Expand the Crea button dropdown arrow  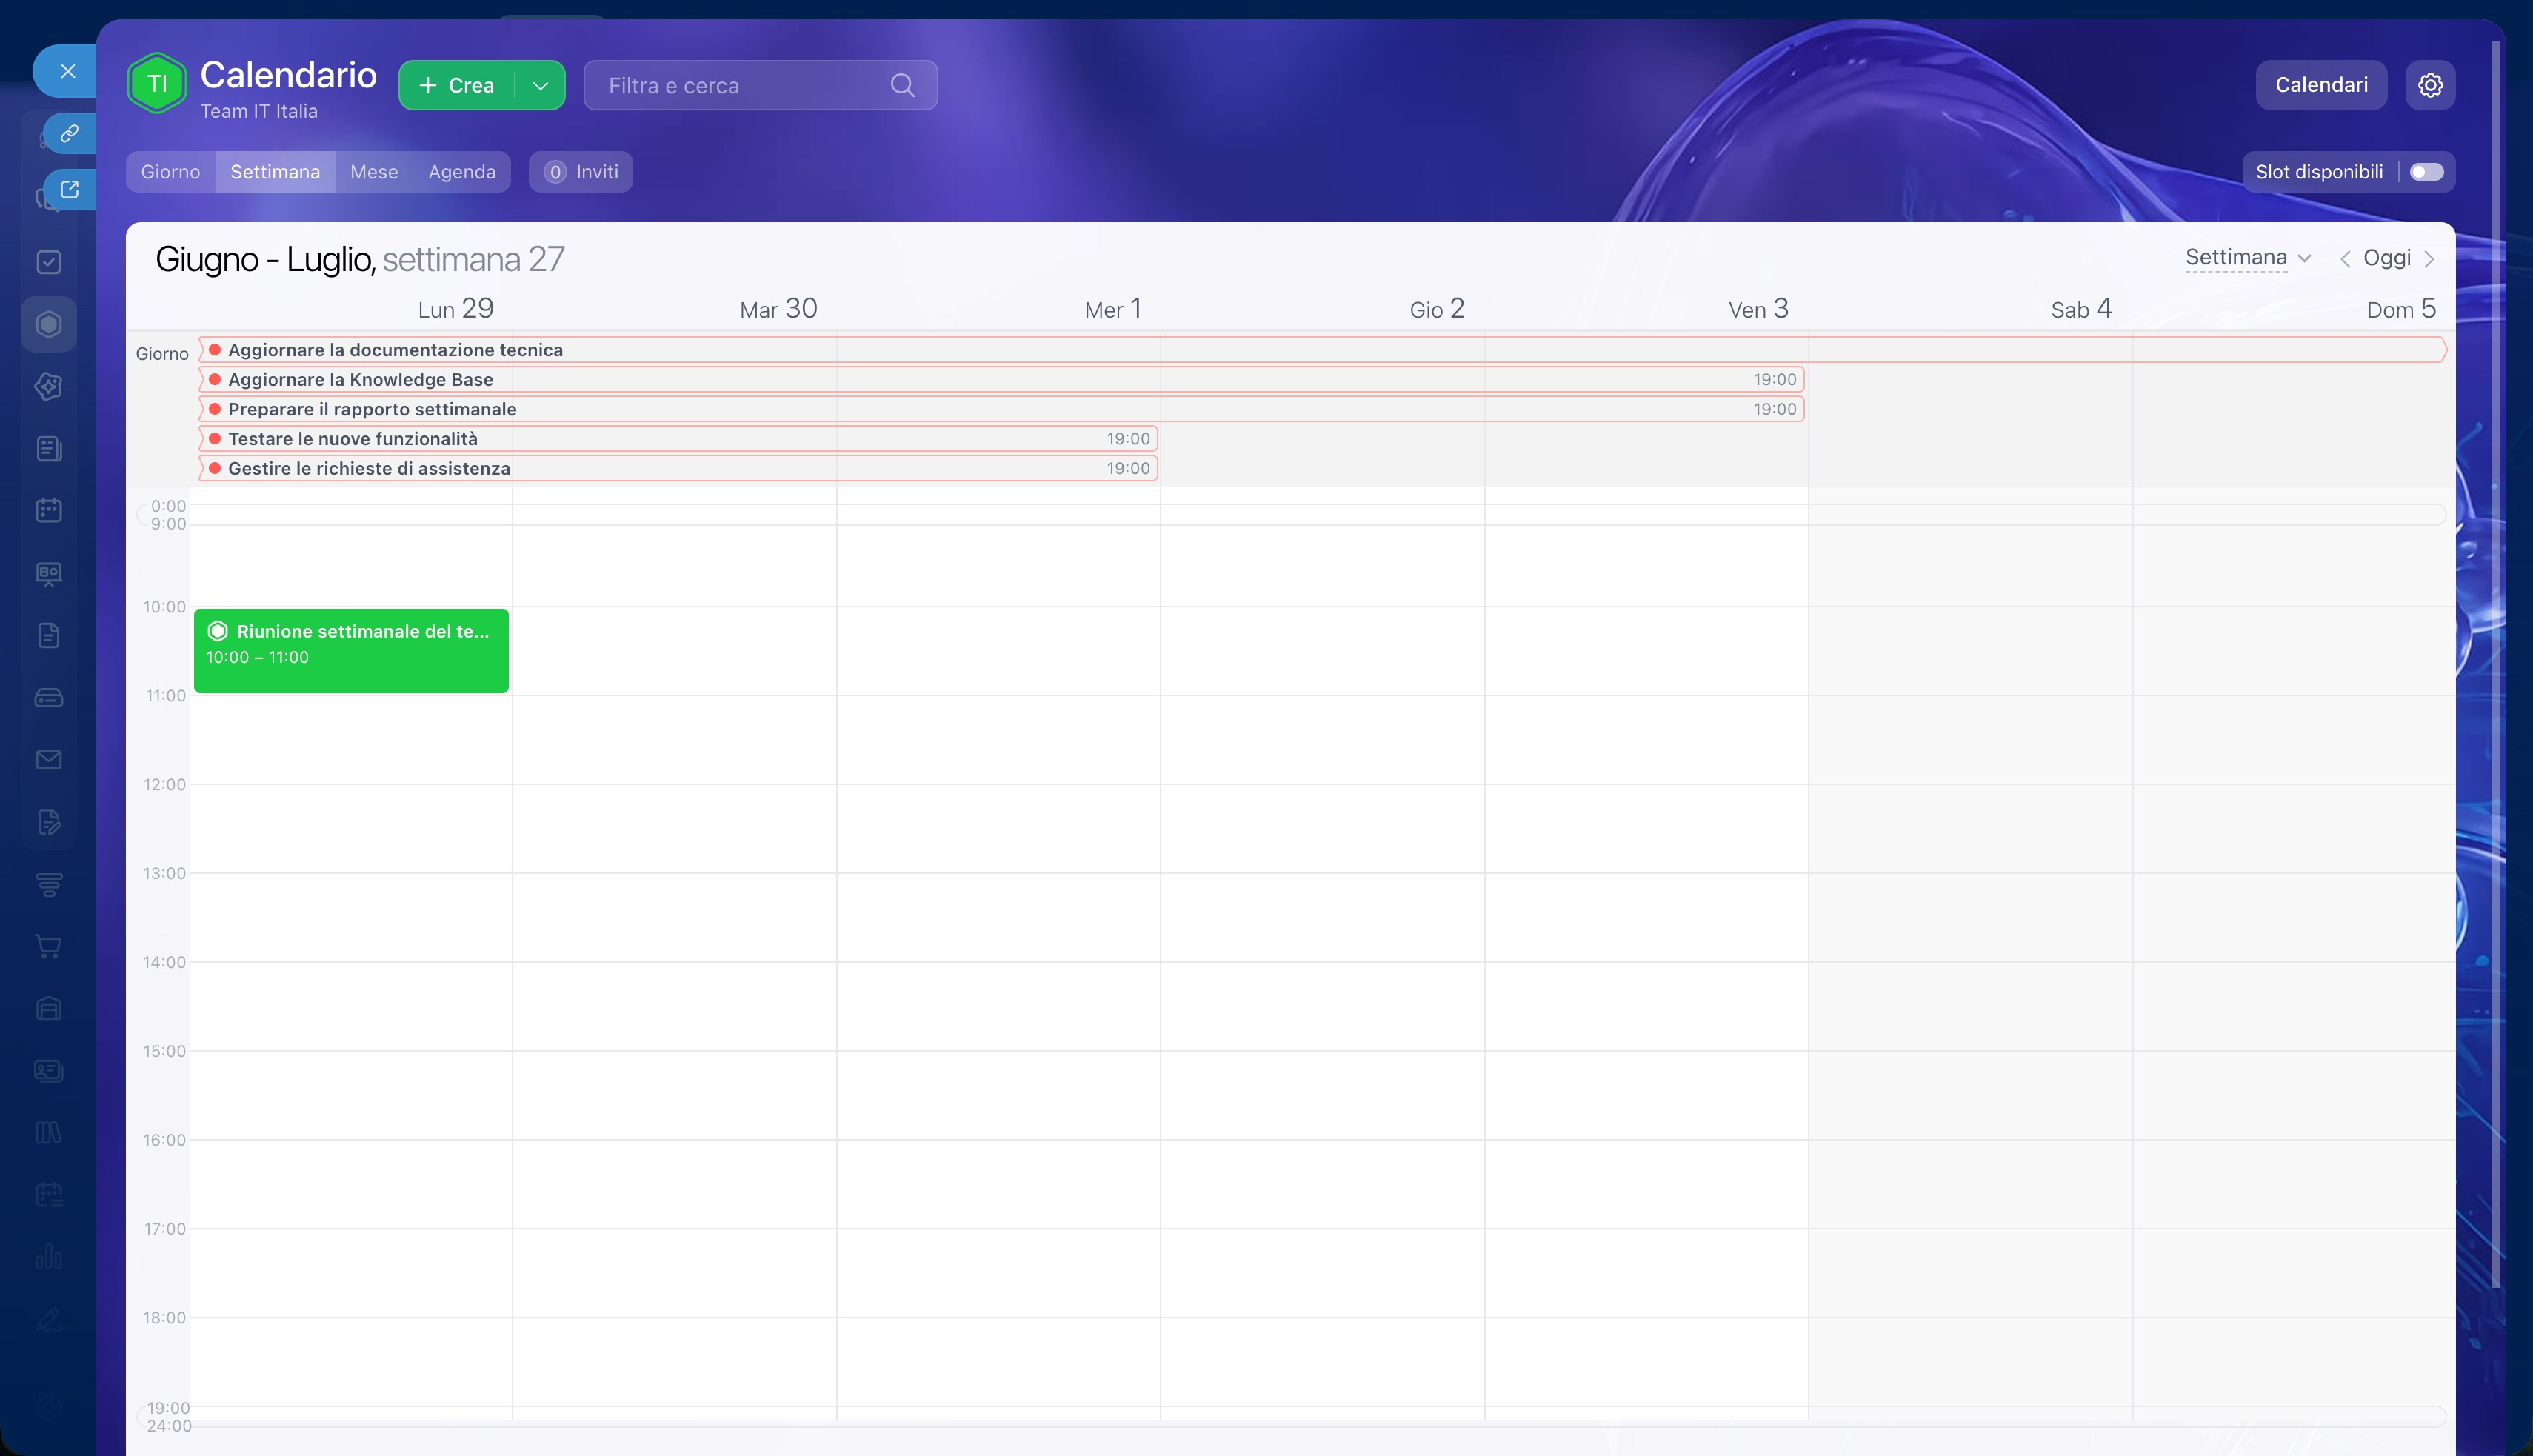(x=541, y=86)
